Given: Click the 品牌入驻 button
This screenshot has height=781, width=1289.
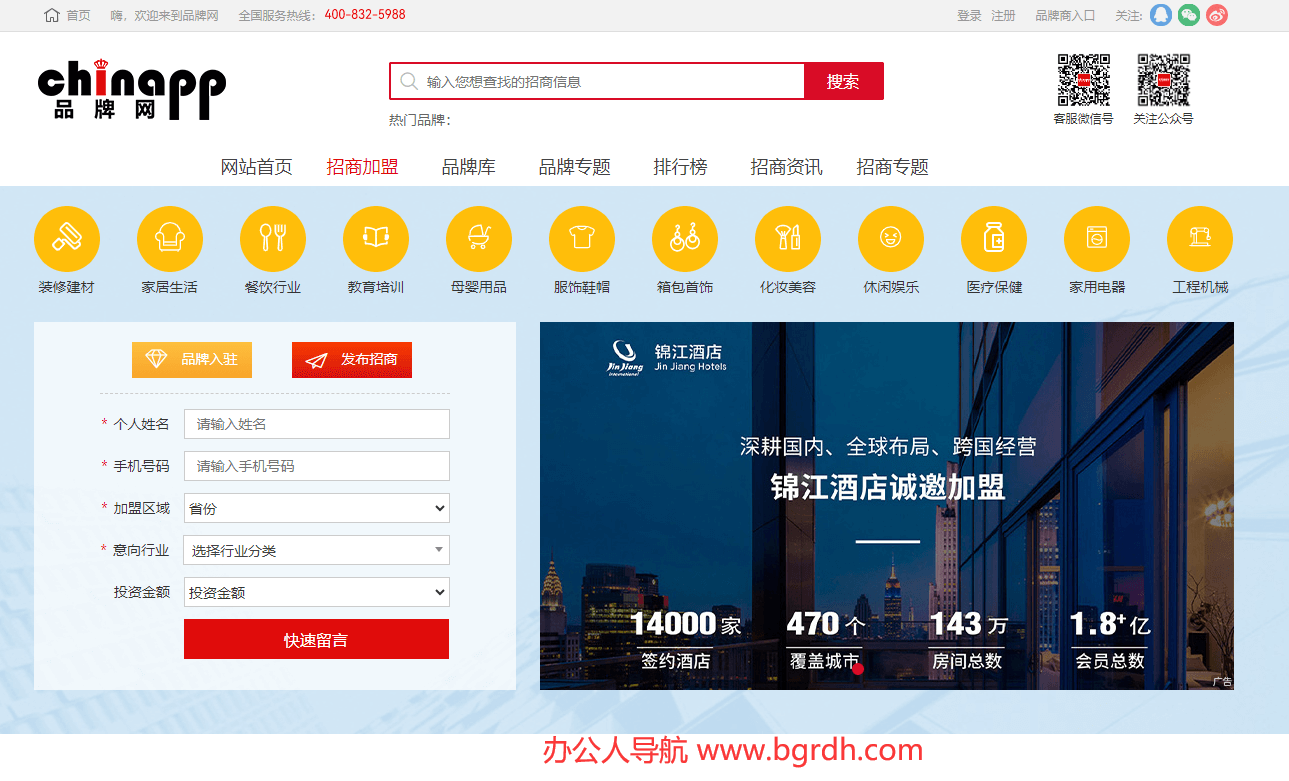Looking at the screenshot, I should pos(192,359).
